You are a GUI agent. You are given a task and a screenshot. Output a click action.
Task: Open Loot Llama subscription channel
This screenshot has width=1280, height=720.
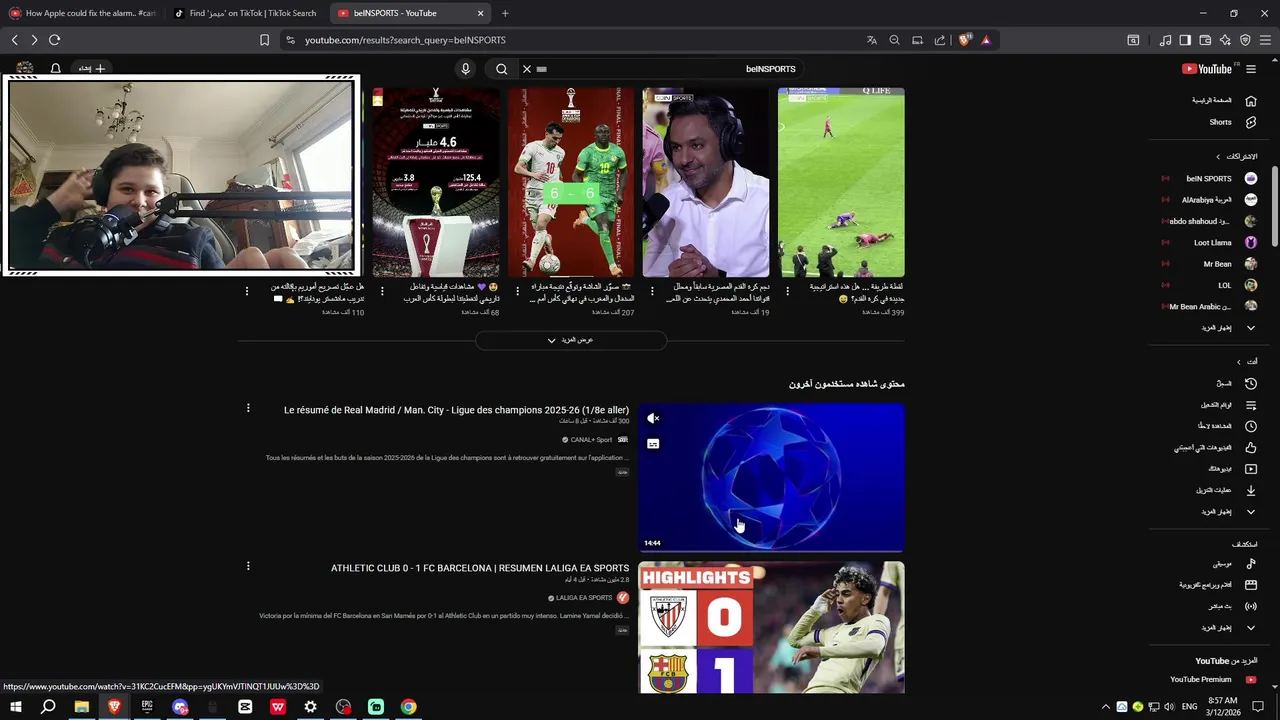(x=1211, y=243)
